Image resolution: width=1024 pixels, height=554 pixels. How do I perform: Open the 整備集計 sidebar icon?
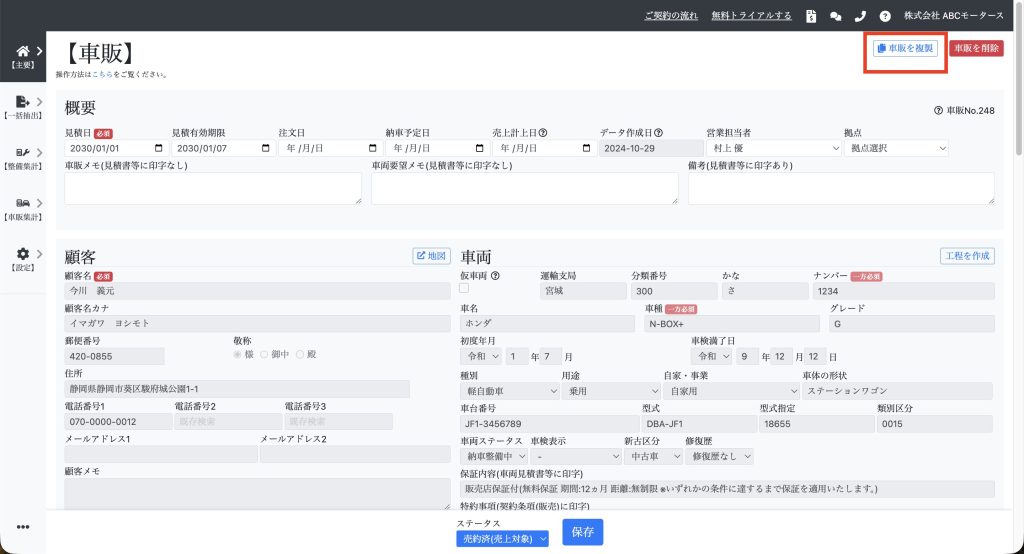22,153
